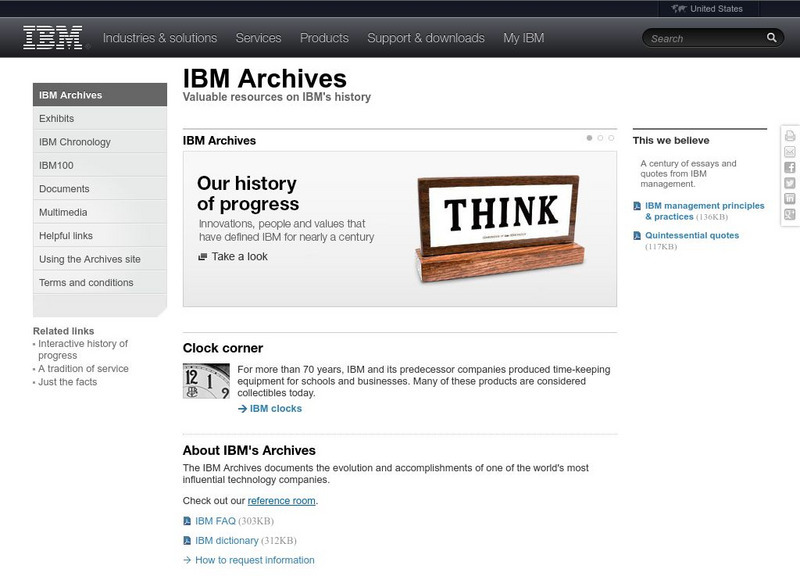Click the search magnifier icon
800x576 pixels.
771,37
